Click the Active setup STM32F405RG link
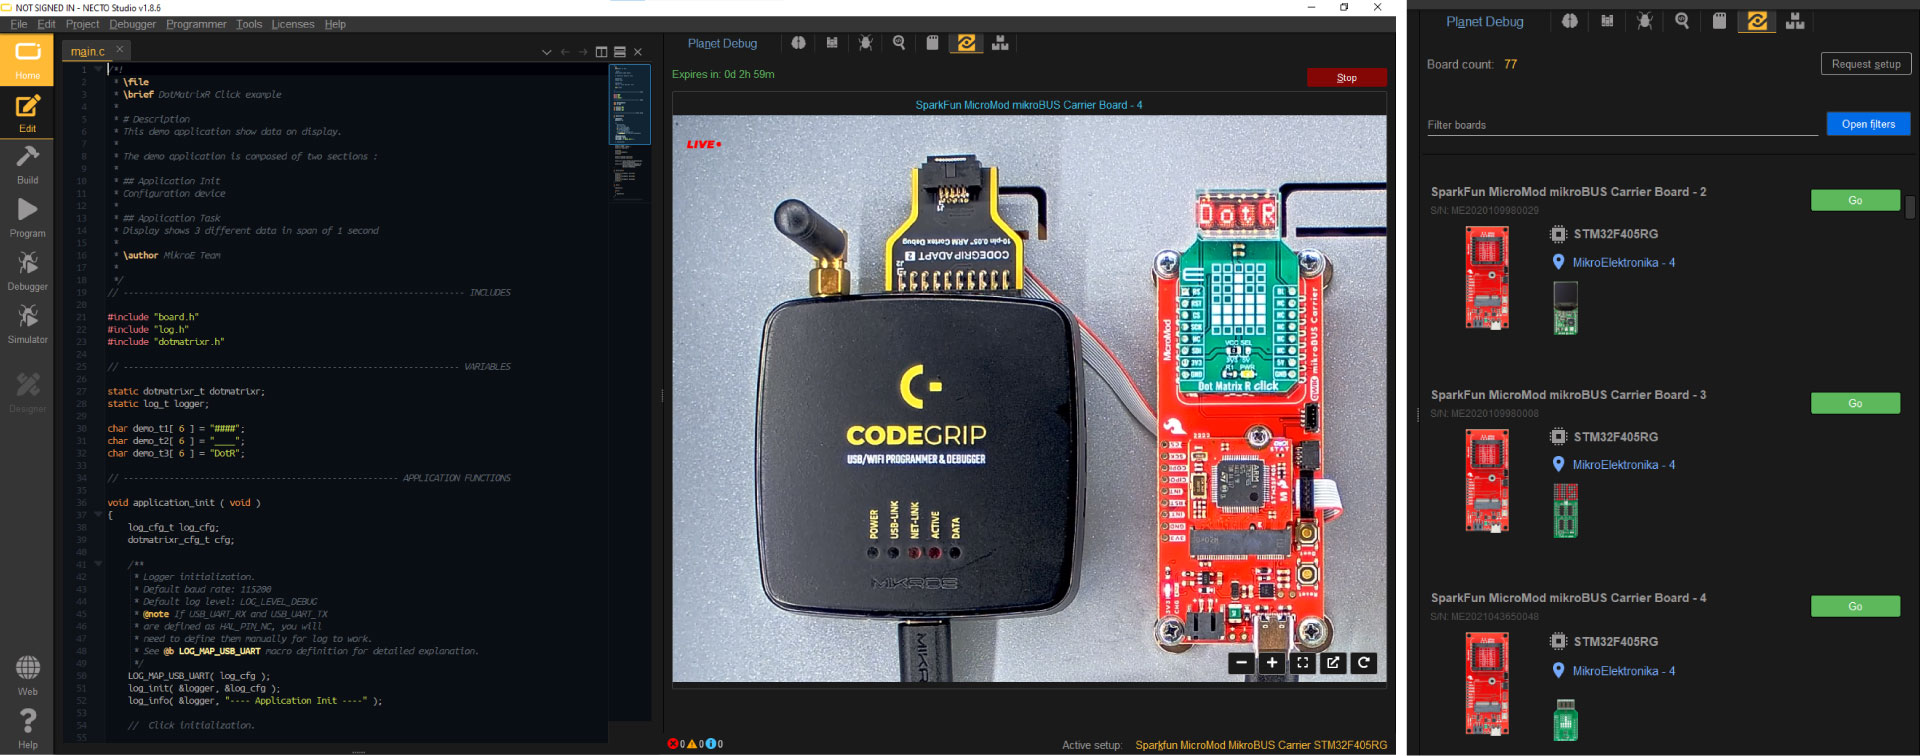The width and height of the screenshot is (1920, 756). [1261, 745]
